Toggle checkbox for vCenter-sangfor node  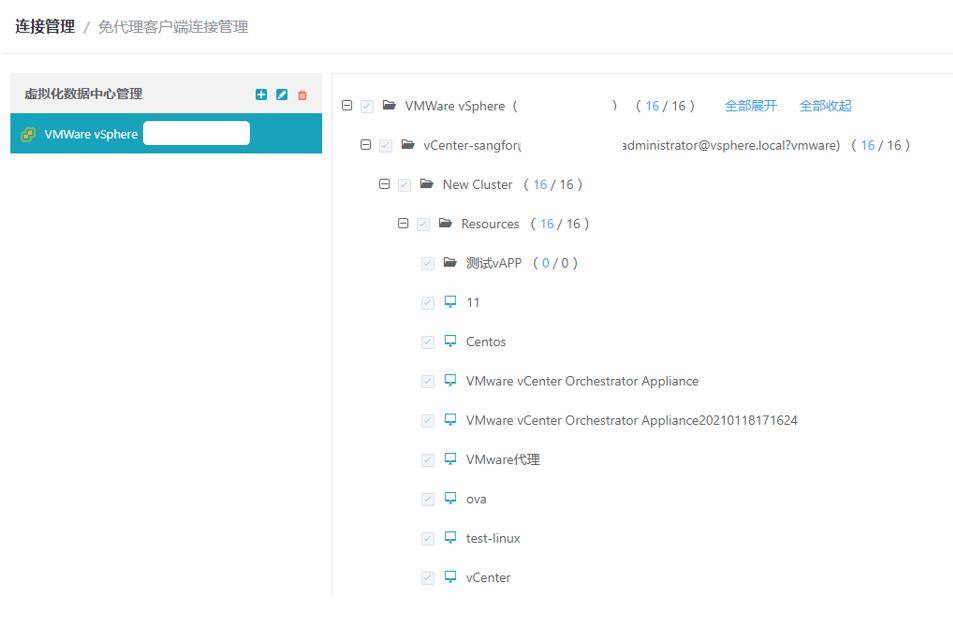coord(385,146)
